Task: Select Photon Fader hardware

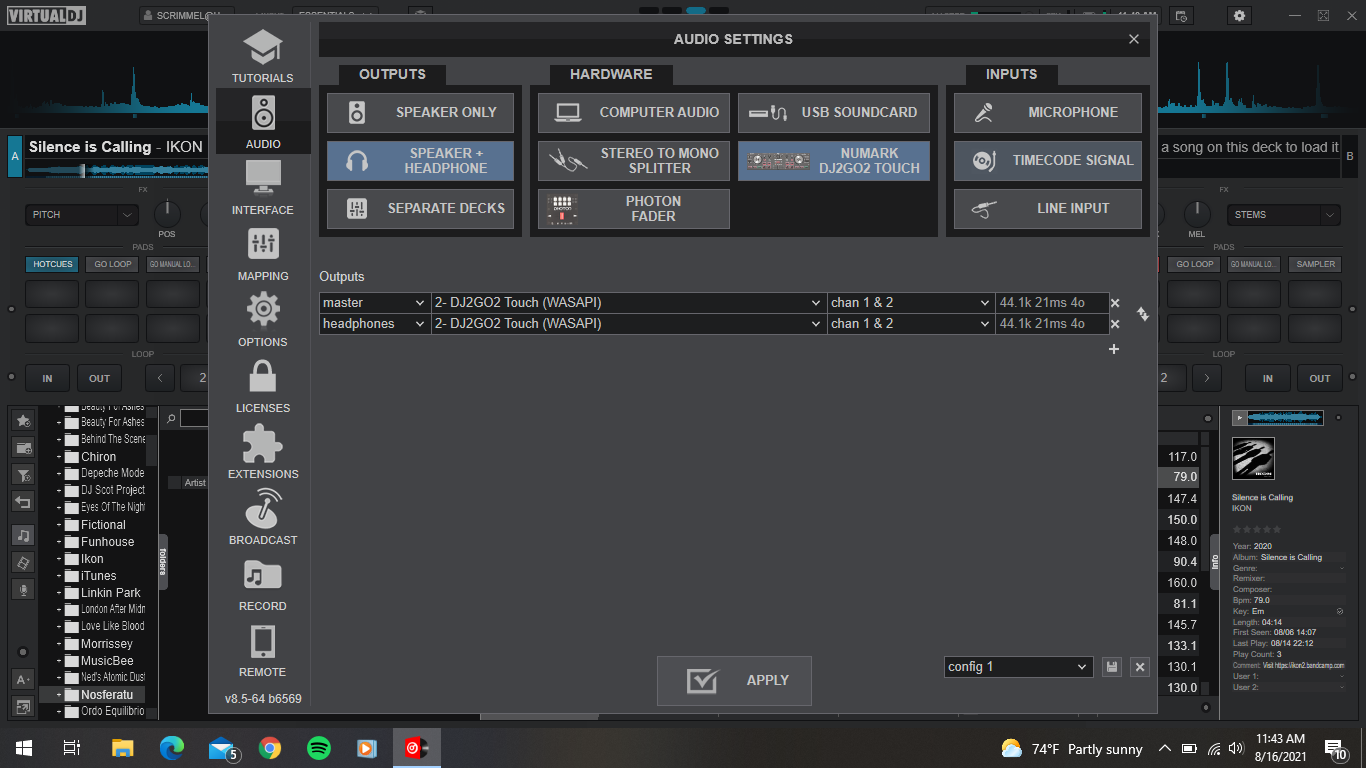Action: point(634,208)
